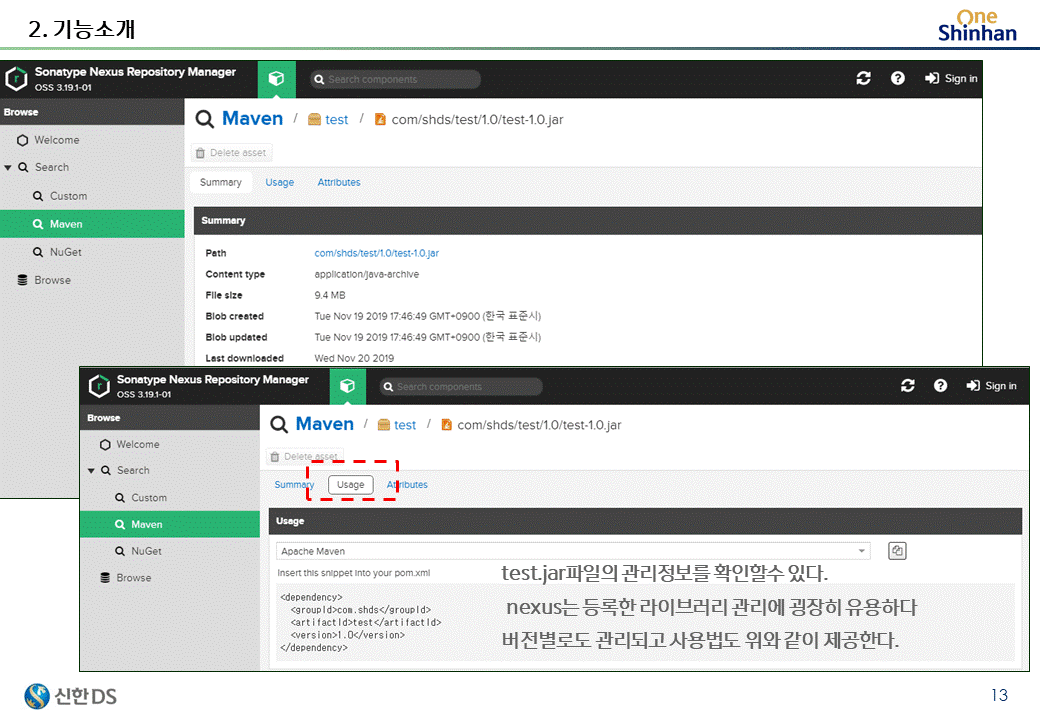Collapse Search tree node in front window
This screenshot has width=1040, height=720.
[91, 470]
